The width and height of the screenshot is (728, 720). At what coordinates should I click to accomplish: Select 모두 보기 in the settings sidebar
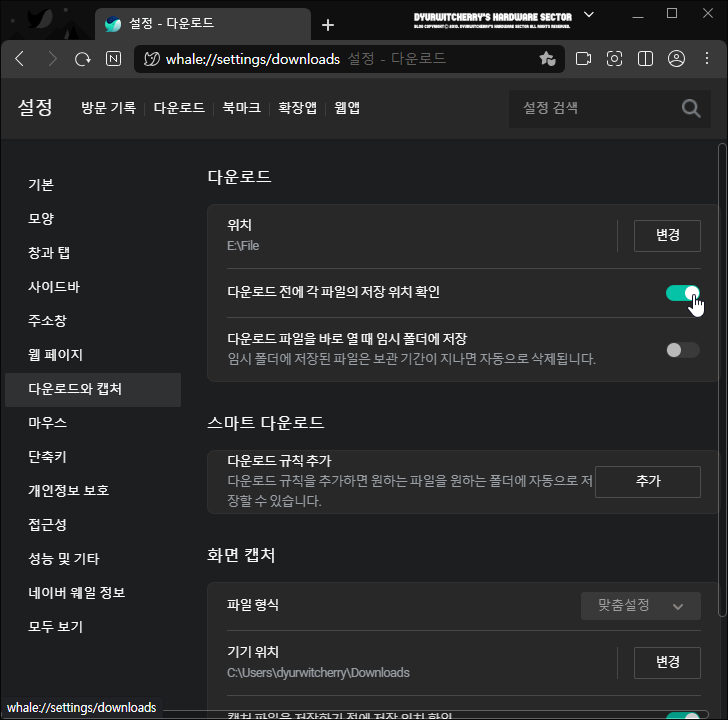55,627
